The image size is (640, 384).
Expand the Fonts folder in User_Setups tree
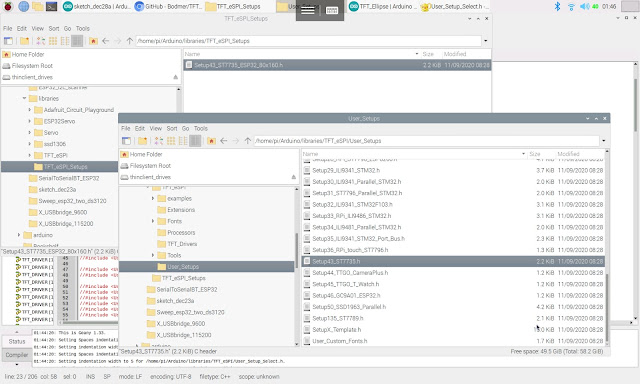pyautogui.click(x=153, y=221)
